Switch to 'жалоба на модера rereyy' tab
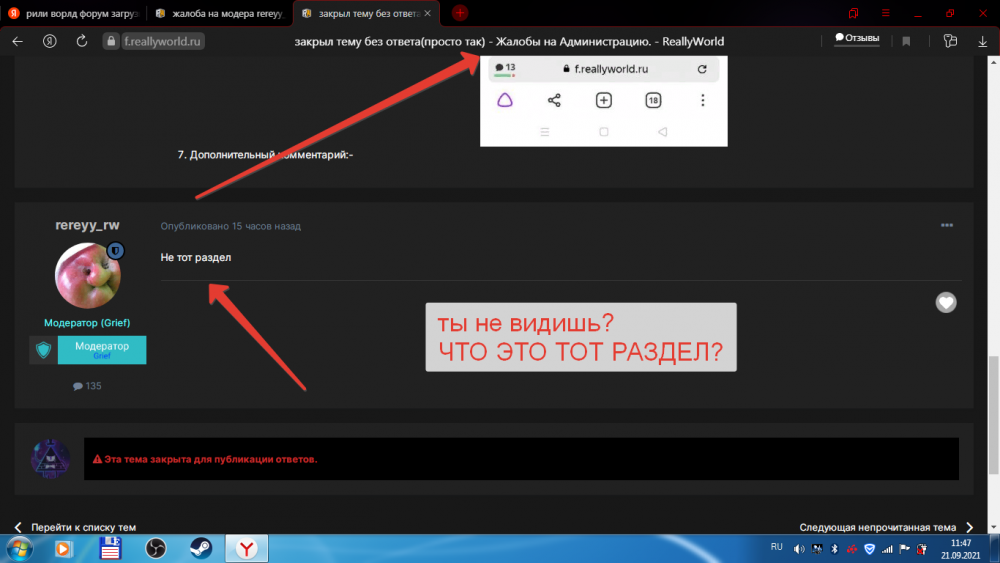The width and height of the screenshot is (1000, 563). pos(219,13)
